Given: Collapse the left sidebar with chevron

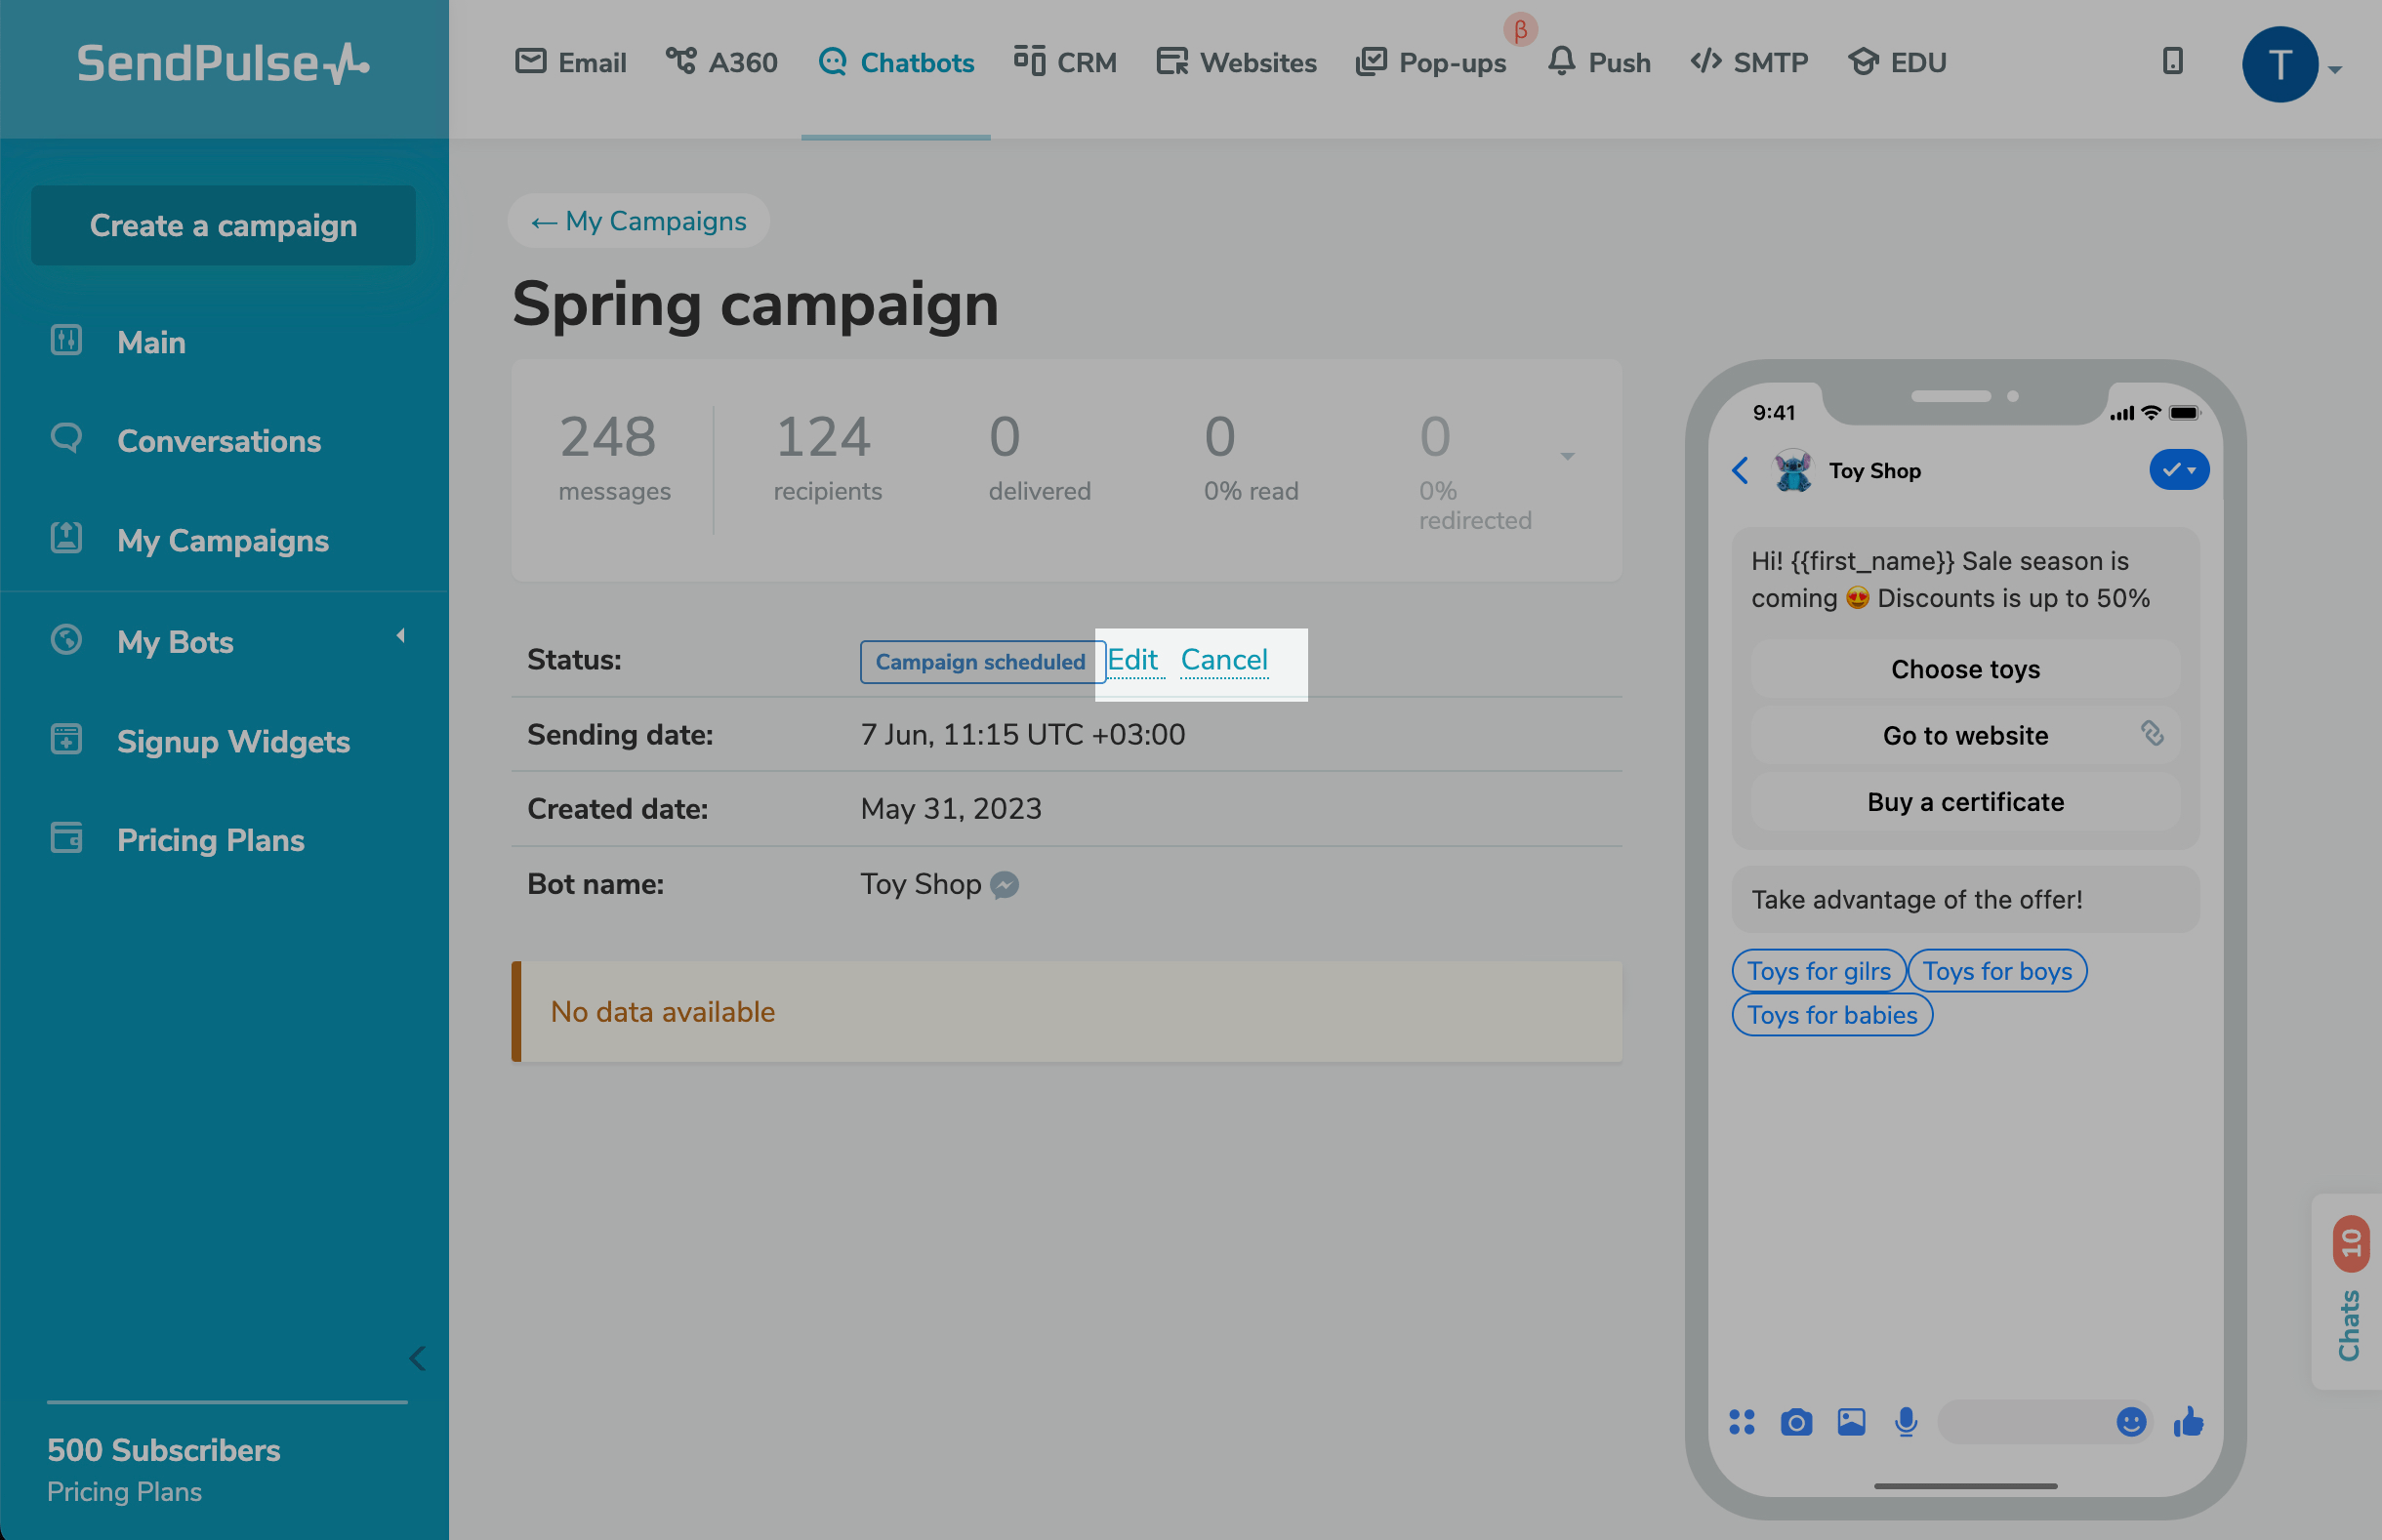Looking at the screenshot, I should [418, 1358].
